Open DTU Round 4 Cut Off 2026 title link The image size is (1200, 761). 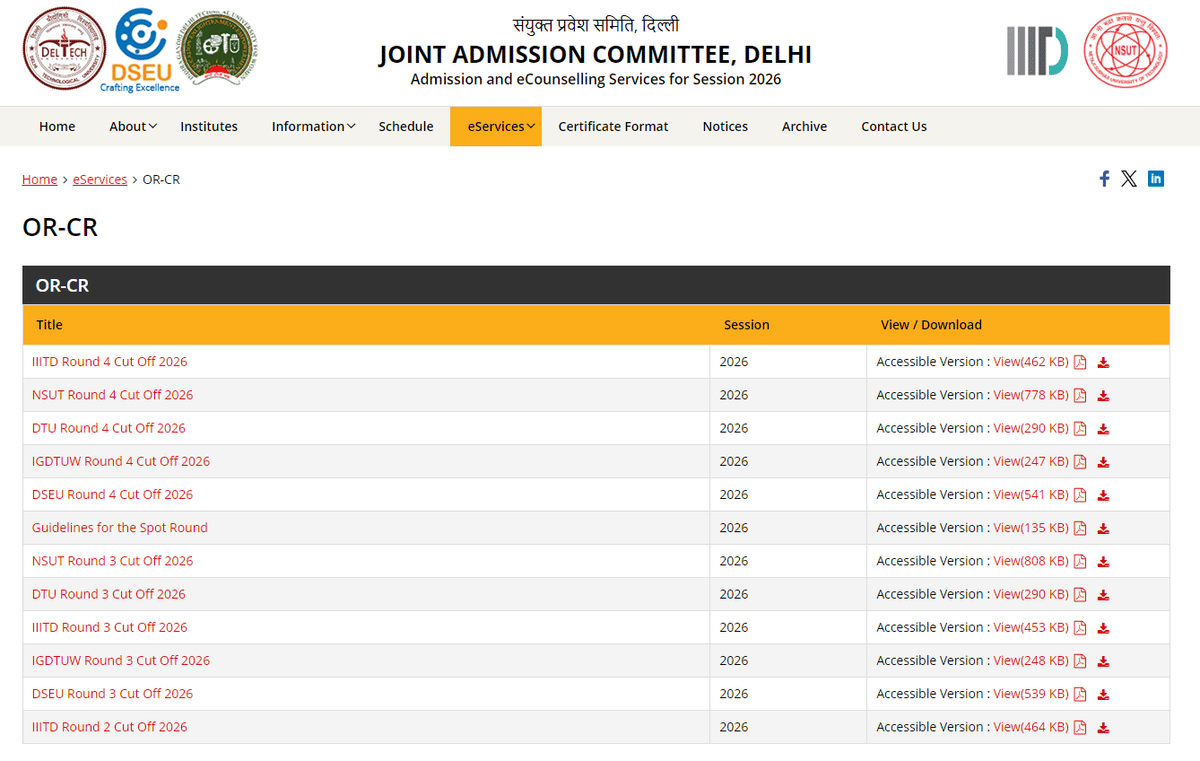pyautogui.click(x=108, y=428)
